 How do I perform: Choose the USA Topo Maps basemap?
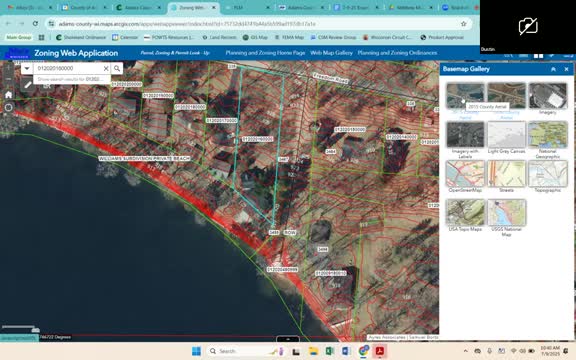(465, 213)
